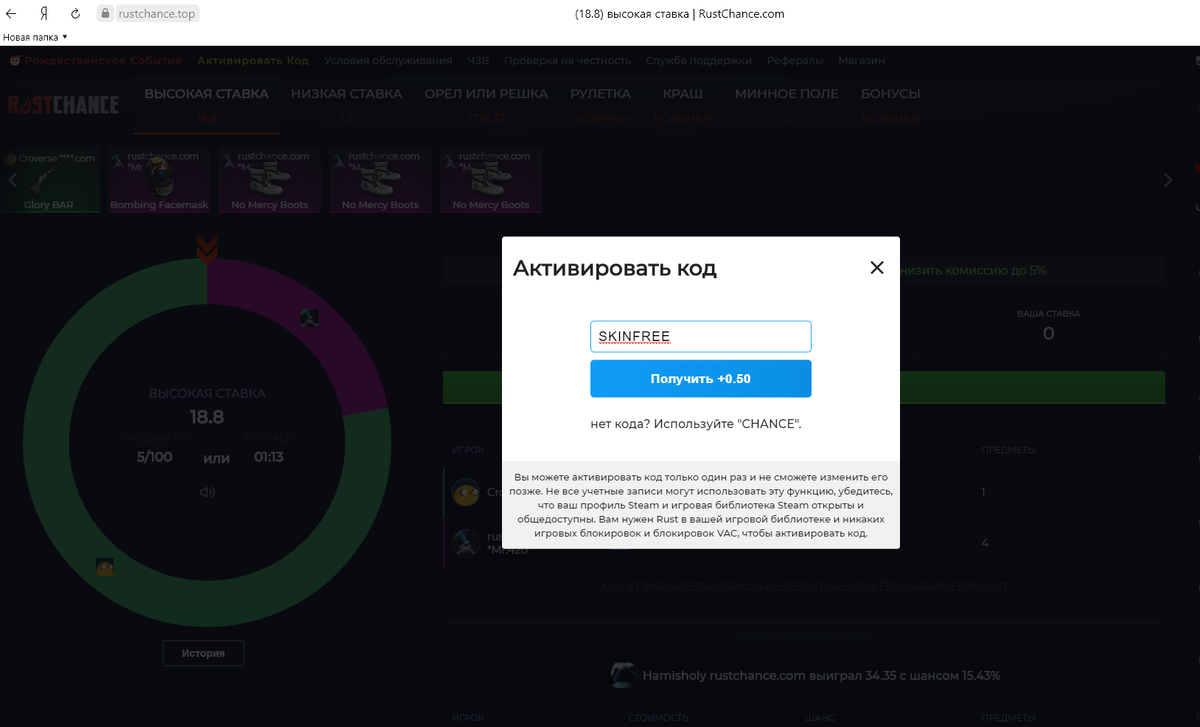1200x727 pixels.
Task: Switch to КРАШ tab
Action: 683,104
